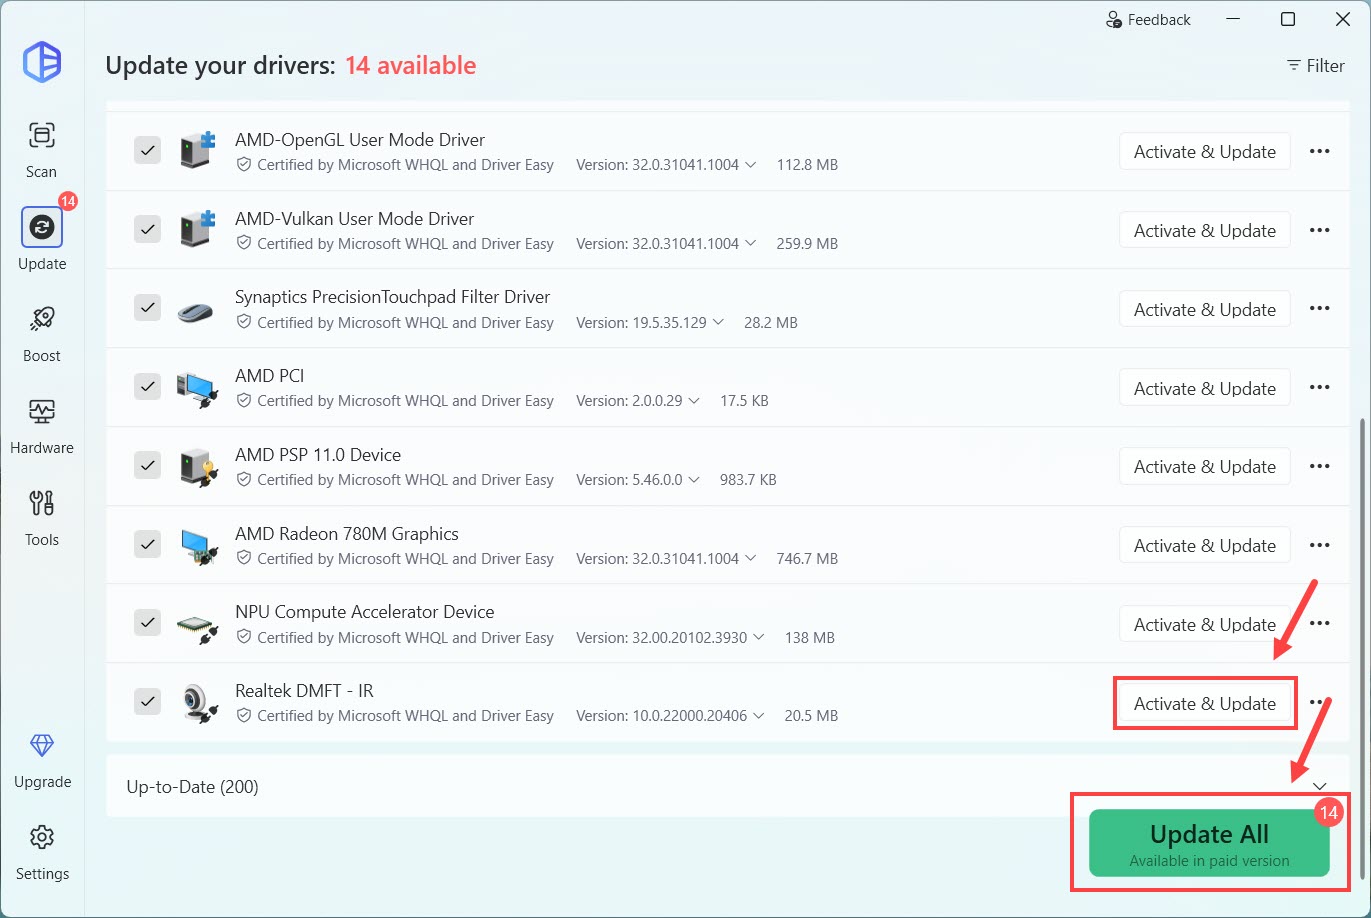Uncheck the Synaptics PrecisionTouchpad driver checkbox
Screen dimensions: 1371x918
tap(148, 308)
